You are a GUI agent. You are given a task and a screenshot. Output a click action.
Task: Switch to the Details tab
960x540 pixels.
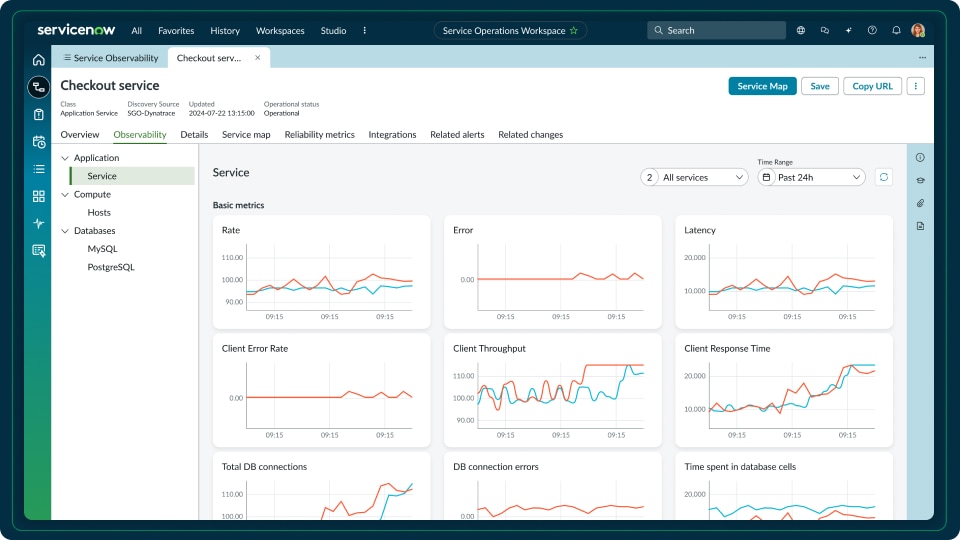[x=194, y=135]
